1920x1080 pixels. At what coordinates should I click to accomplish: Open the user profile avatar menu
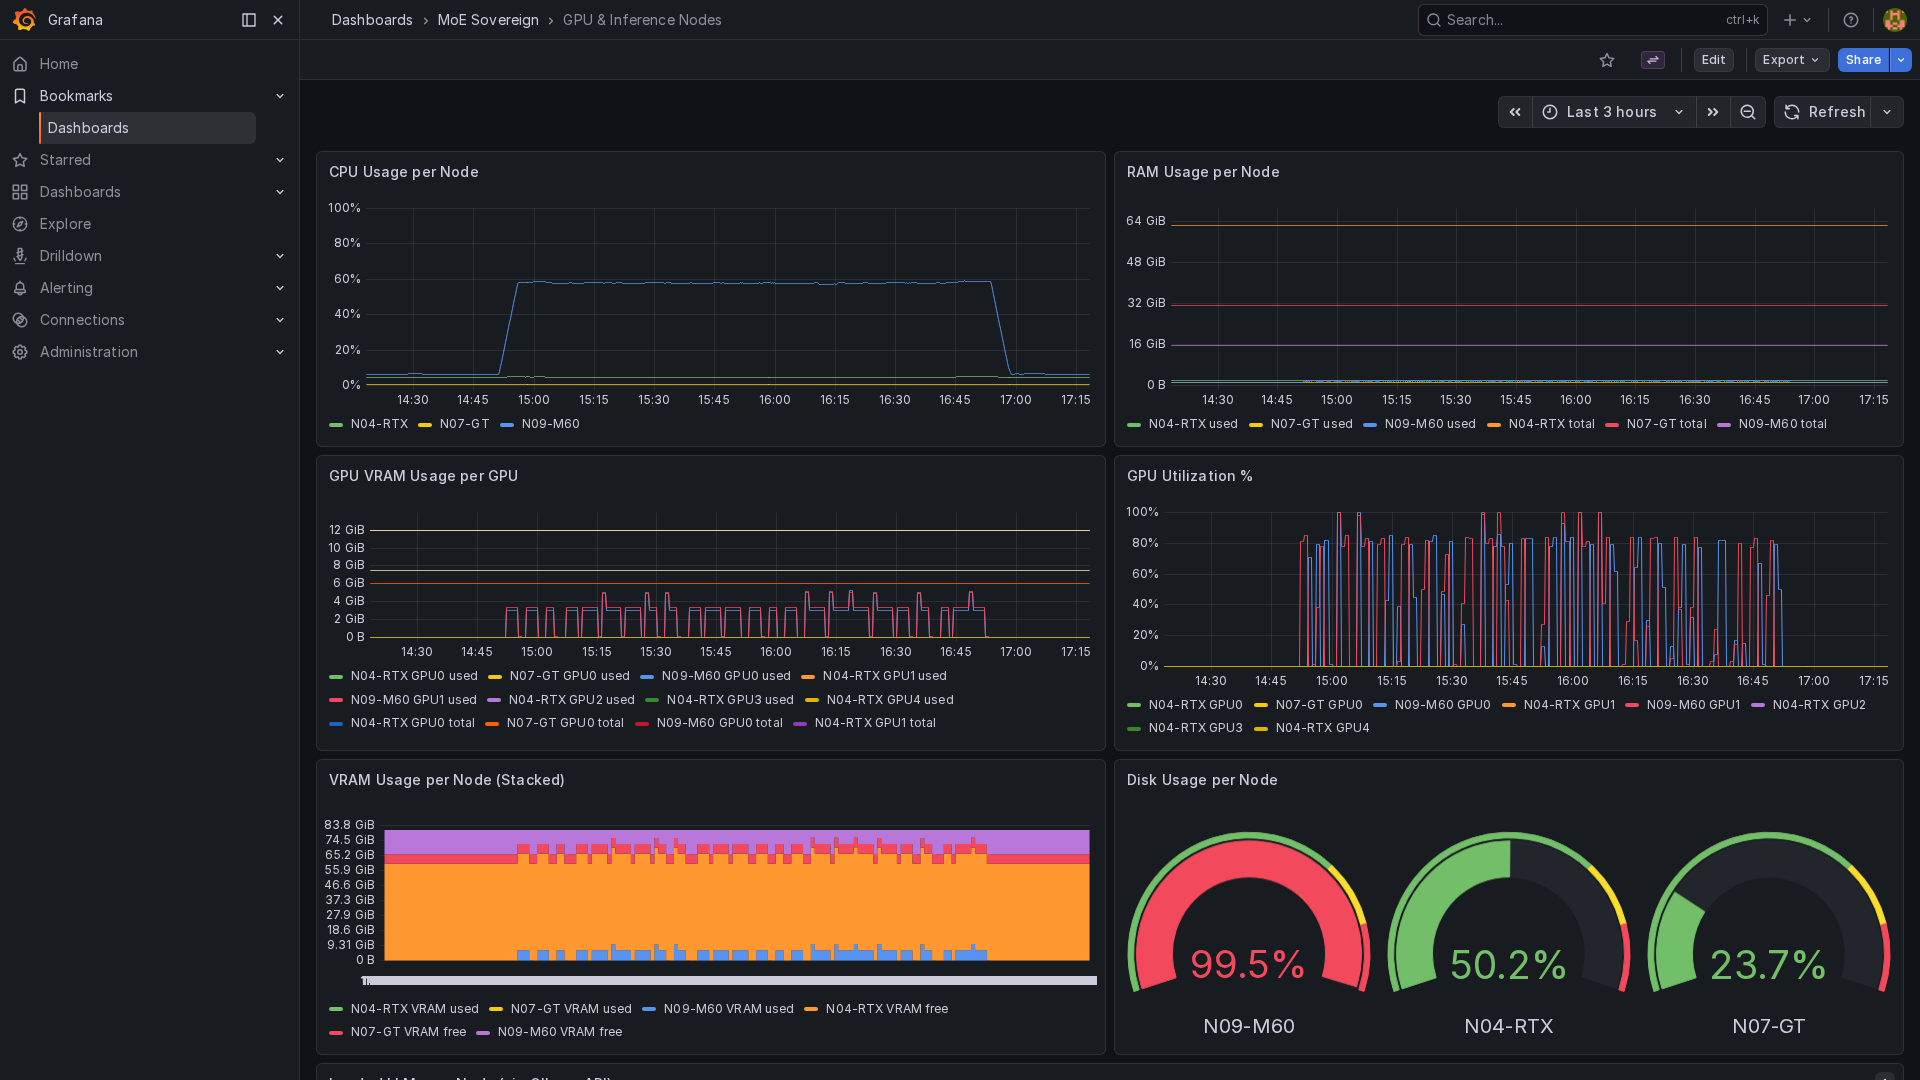coord(1893,20)
